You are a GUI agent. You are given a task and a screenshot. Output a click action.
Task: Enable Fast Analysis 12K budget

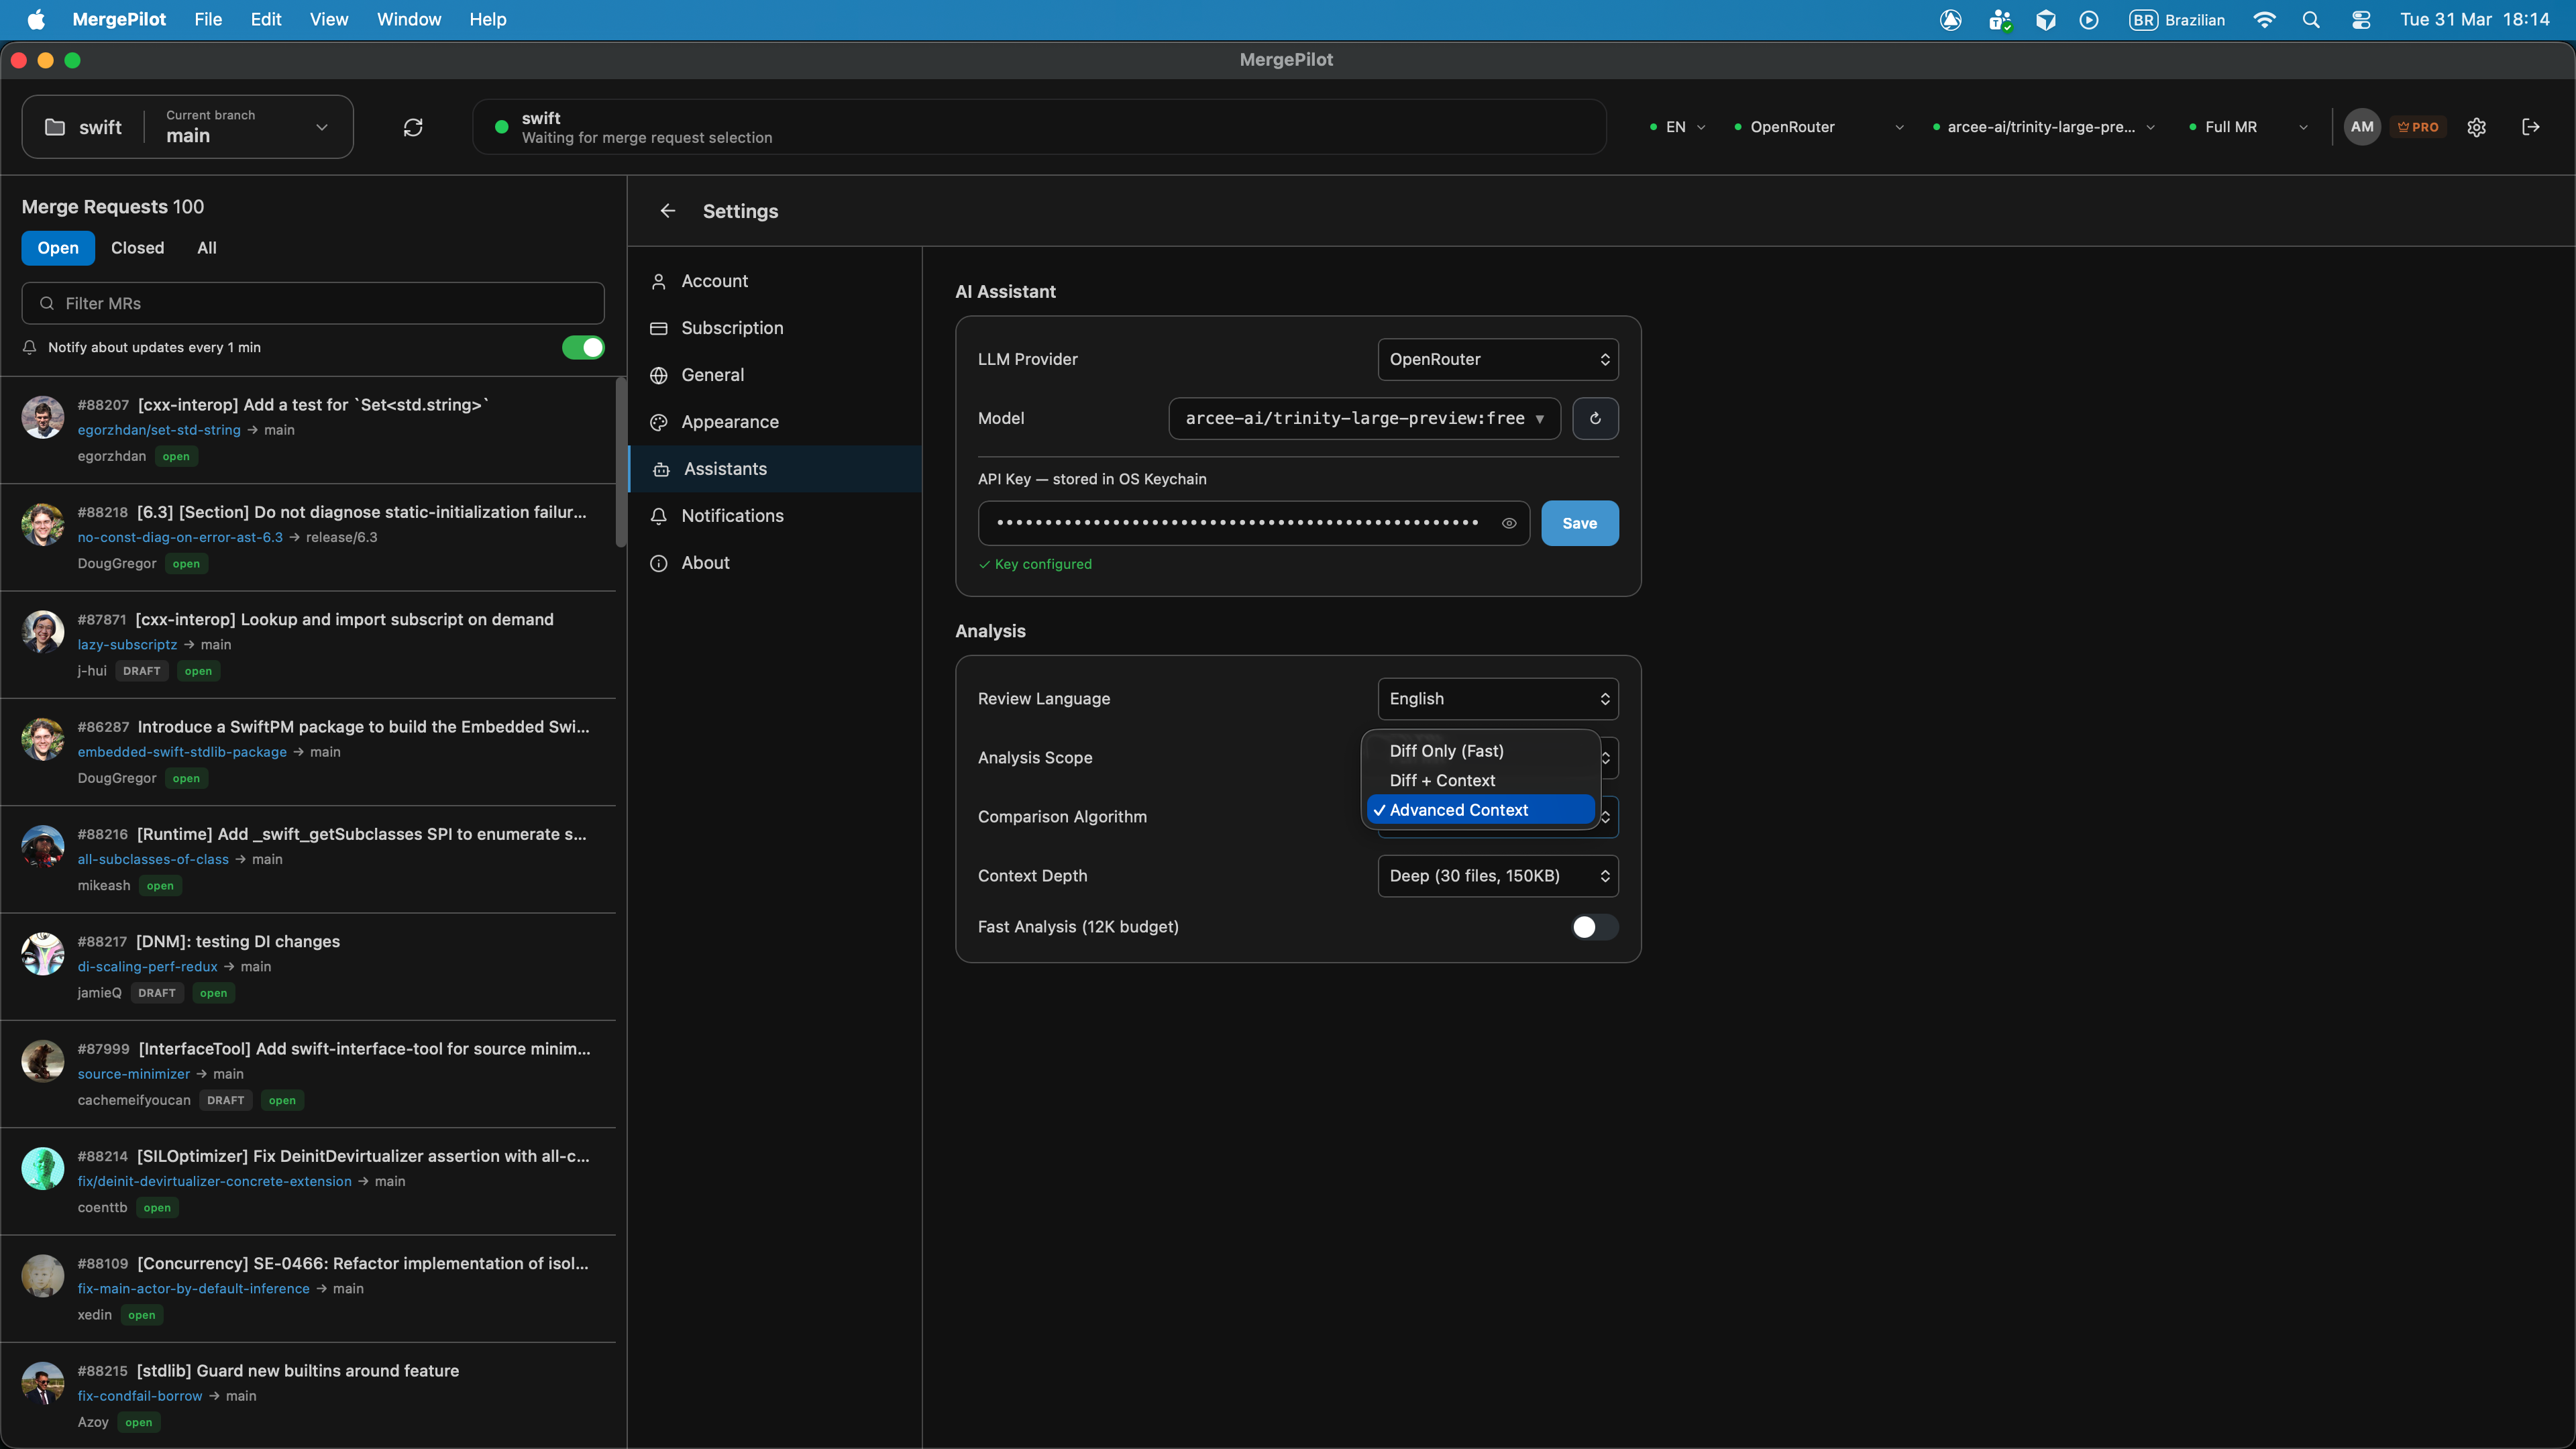[1592, 927]
